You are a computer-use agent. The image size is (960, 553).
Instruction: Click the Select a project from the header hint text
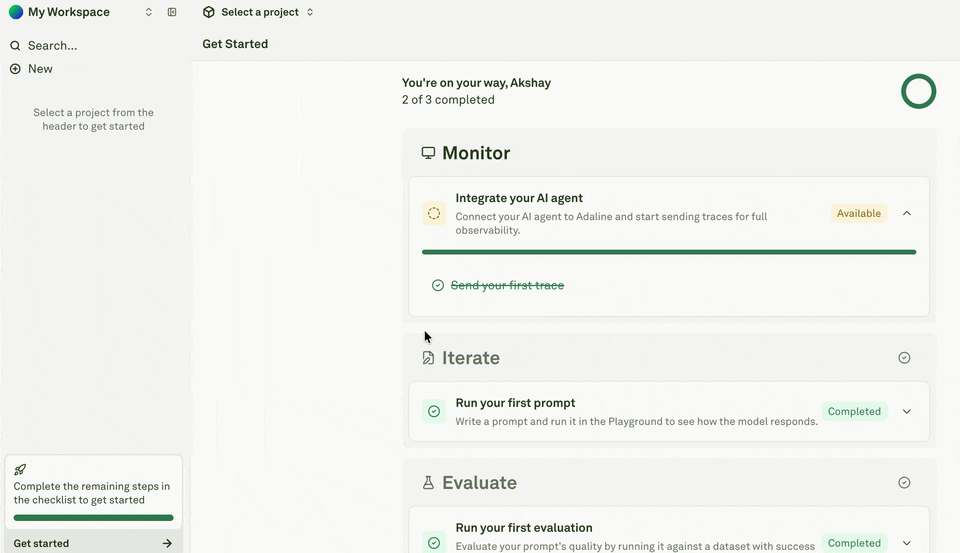pyautogui.click(x=94, y=119)
